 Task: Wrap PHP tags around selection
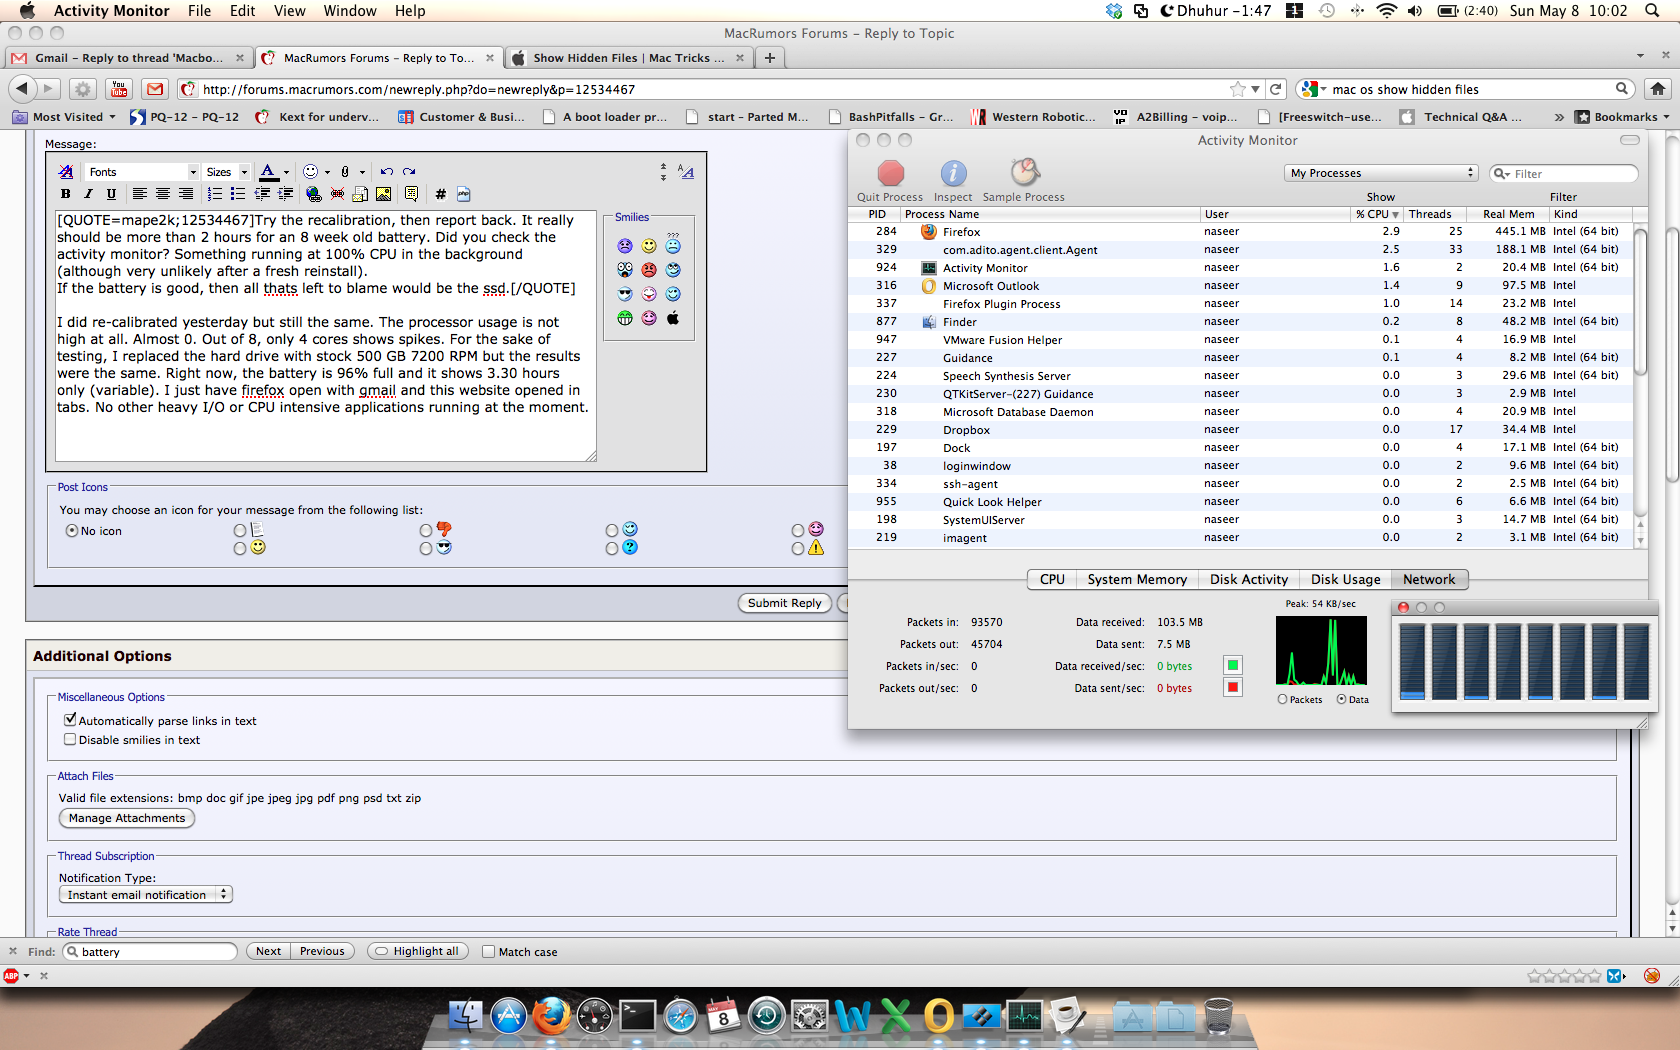coord(463,194)
